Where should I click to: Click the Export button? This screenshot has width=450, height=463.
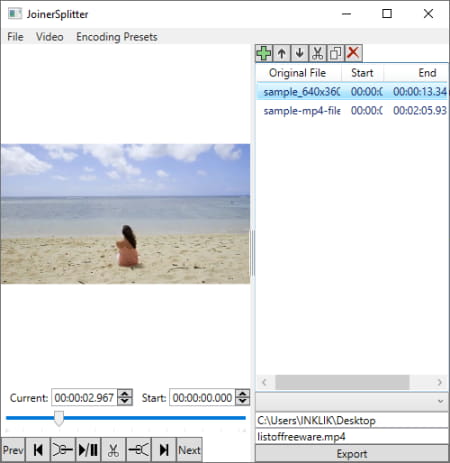[352, 454]
